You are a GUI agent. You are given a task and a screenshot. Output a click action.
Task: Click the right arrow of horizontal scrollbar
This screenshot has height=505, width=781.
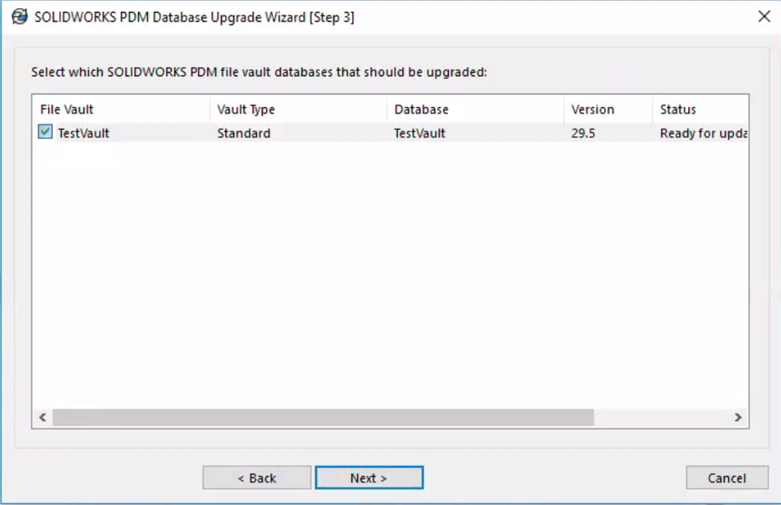738,417
